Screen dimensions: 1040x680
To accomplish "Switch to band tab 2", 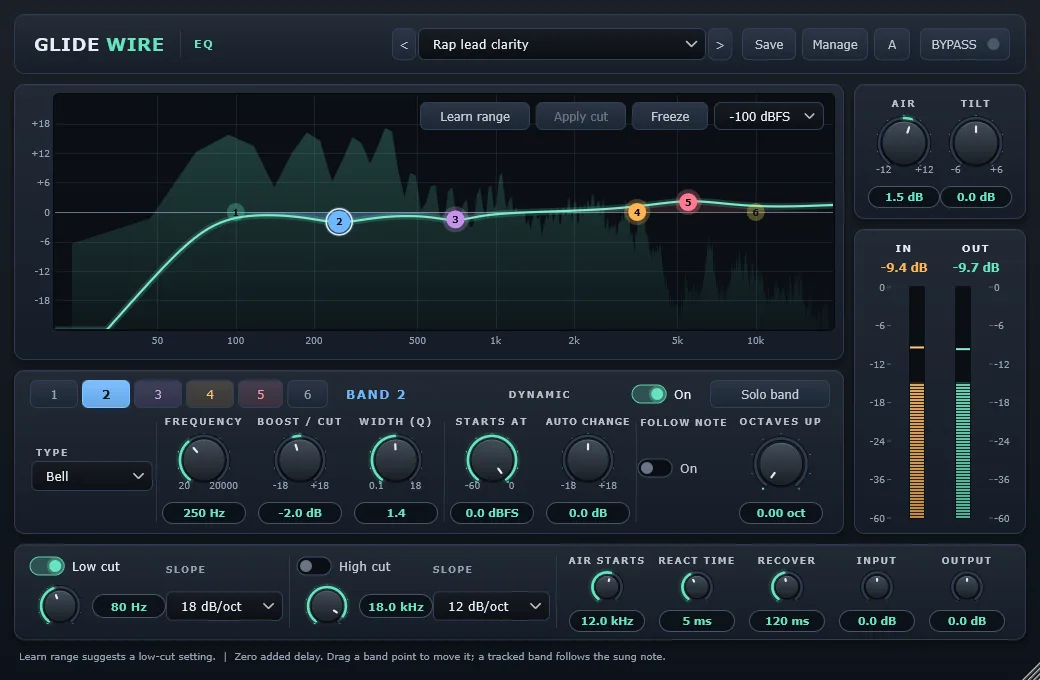I will coord(105,394).
